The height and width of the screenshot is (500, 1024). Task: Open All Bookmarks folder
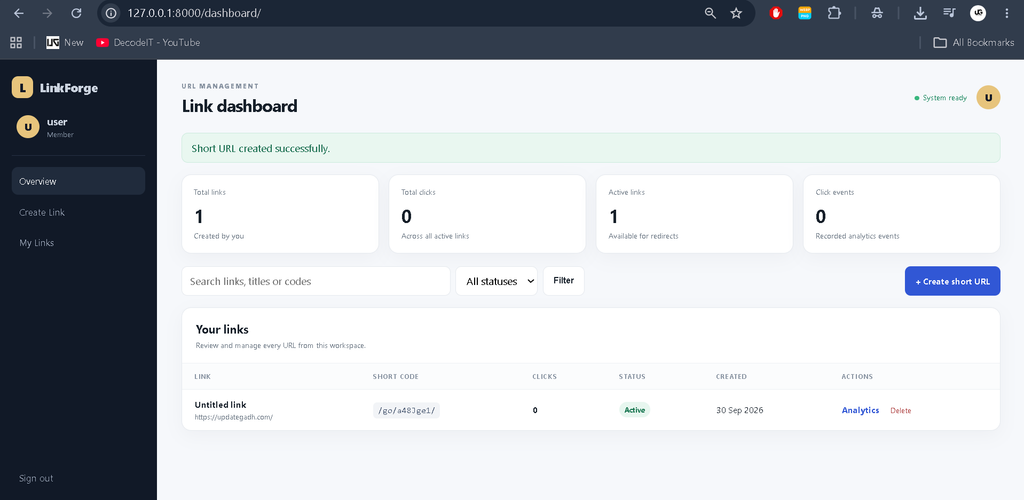973,42
